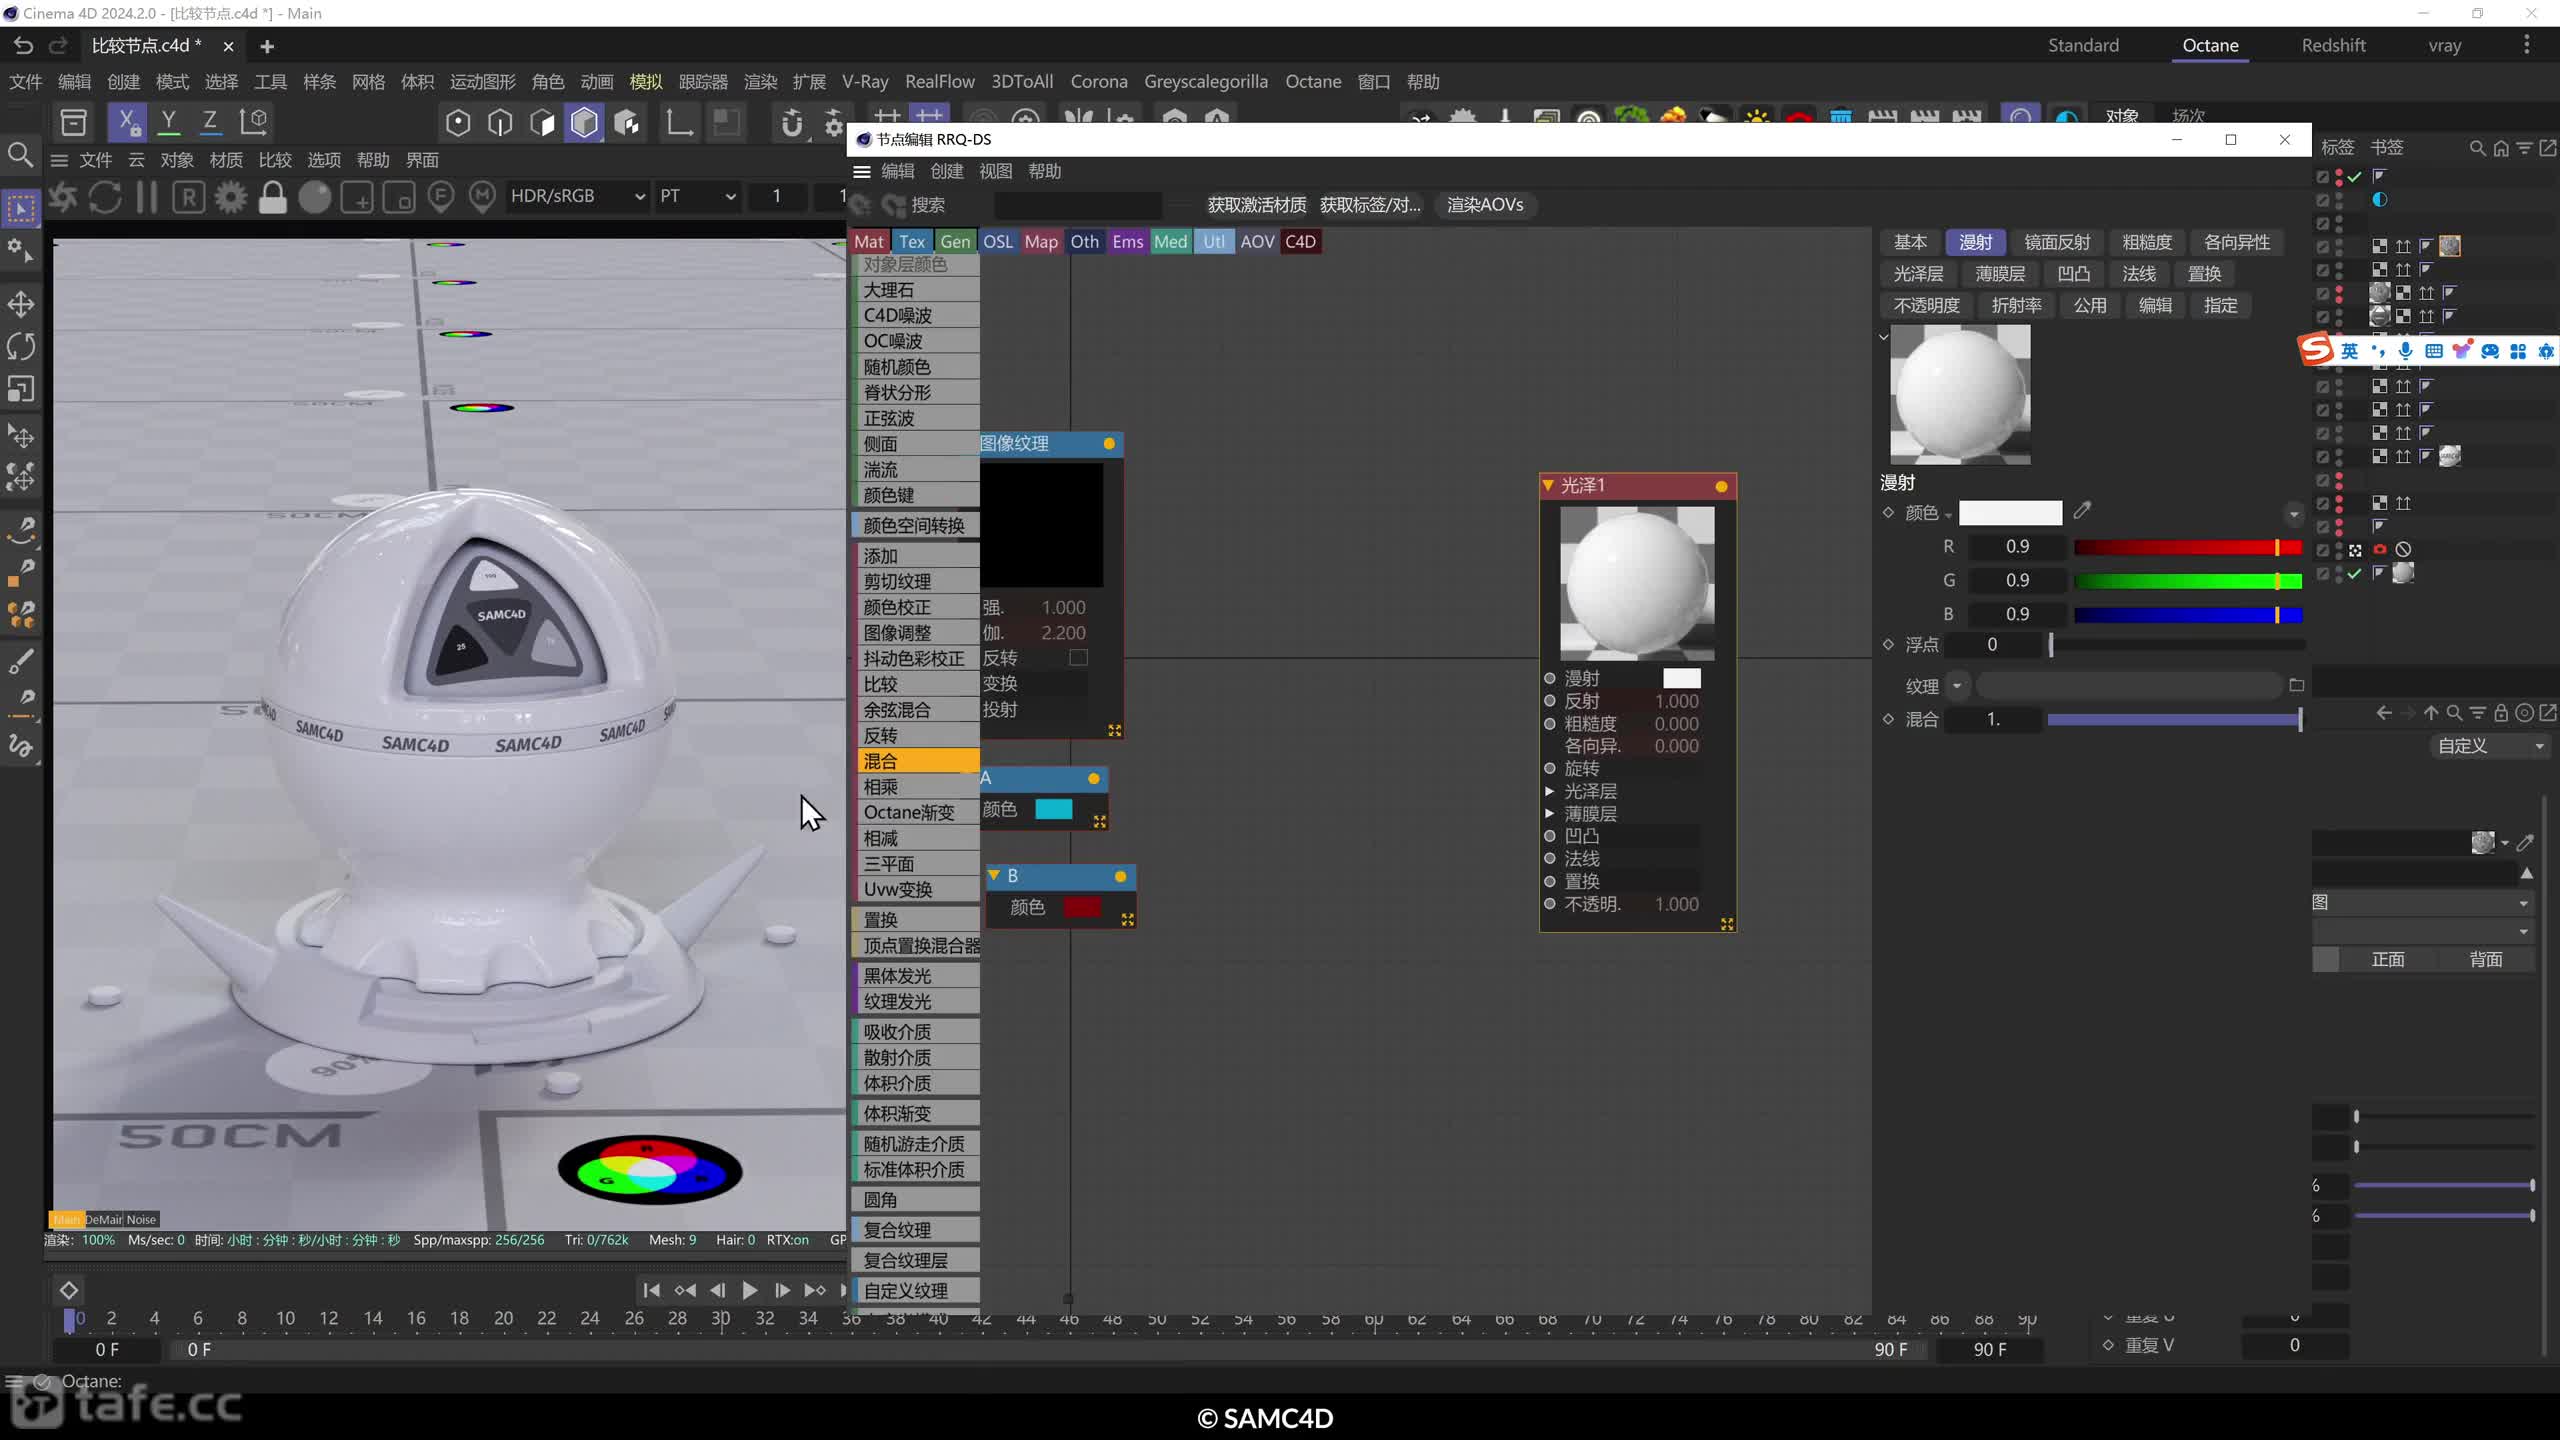Collapse the material preview chevron

(x=1884, y=337)
